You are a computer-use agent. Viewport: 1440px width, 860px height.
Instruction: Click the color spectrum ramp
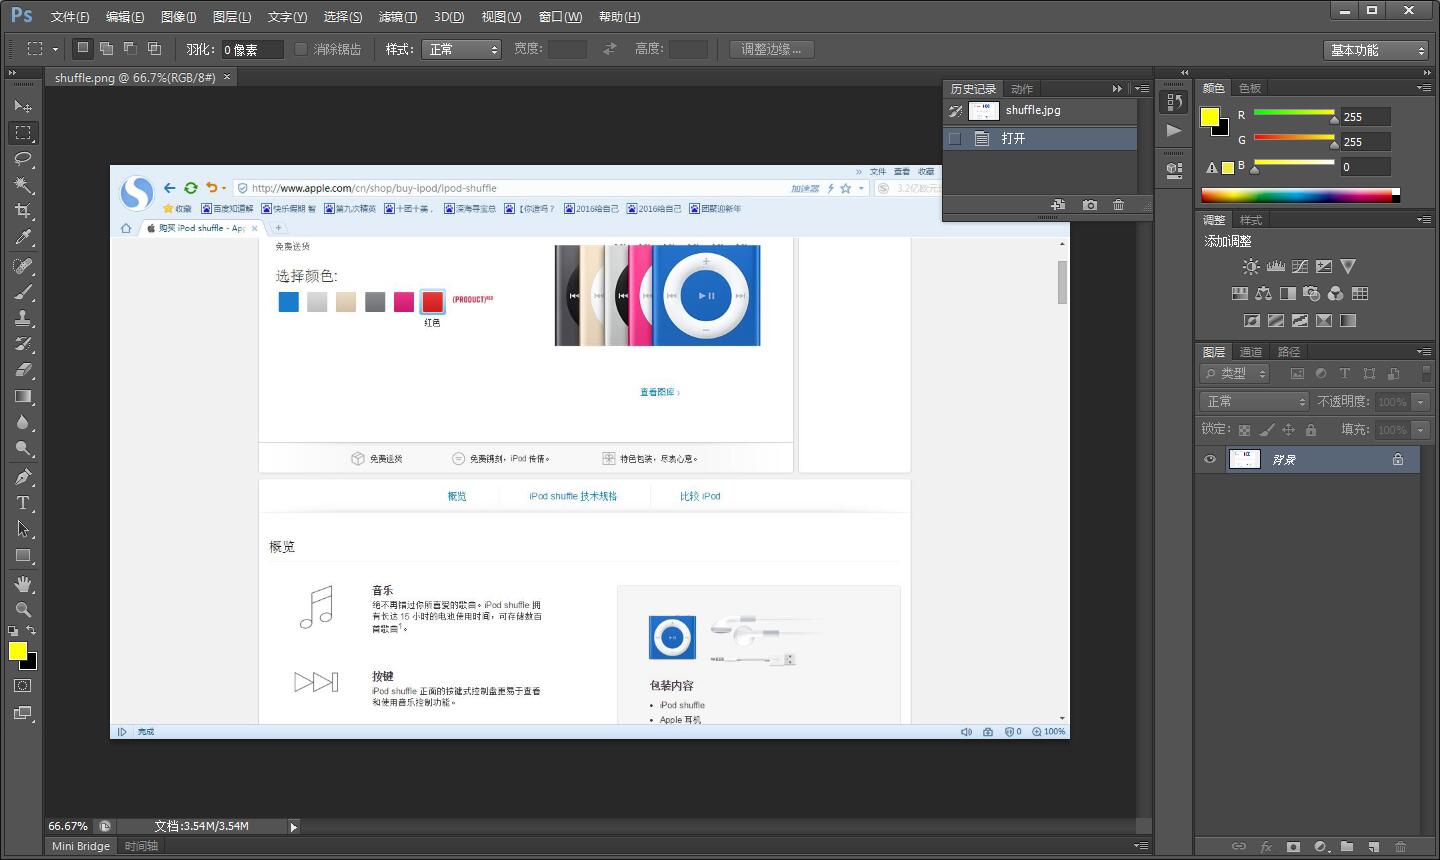coord(1300,196)
